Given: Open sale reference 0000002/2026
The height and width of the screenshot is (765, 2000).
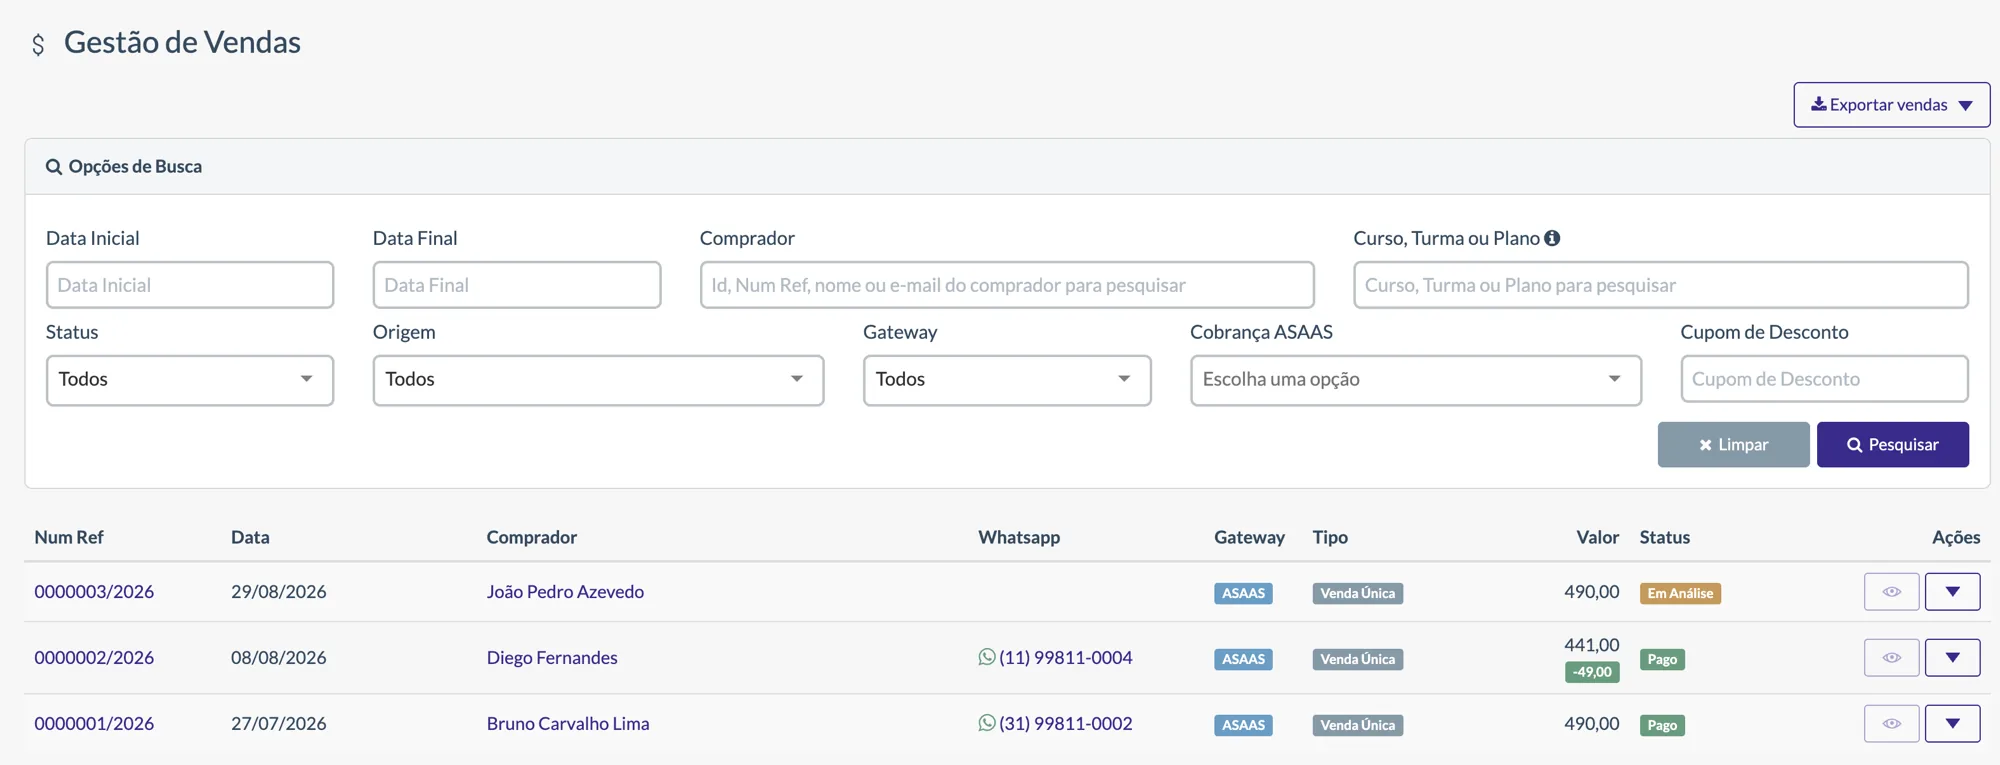Looking at the screenshot, I should tap(94, 658).
